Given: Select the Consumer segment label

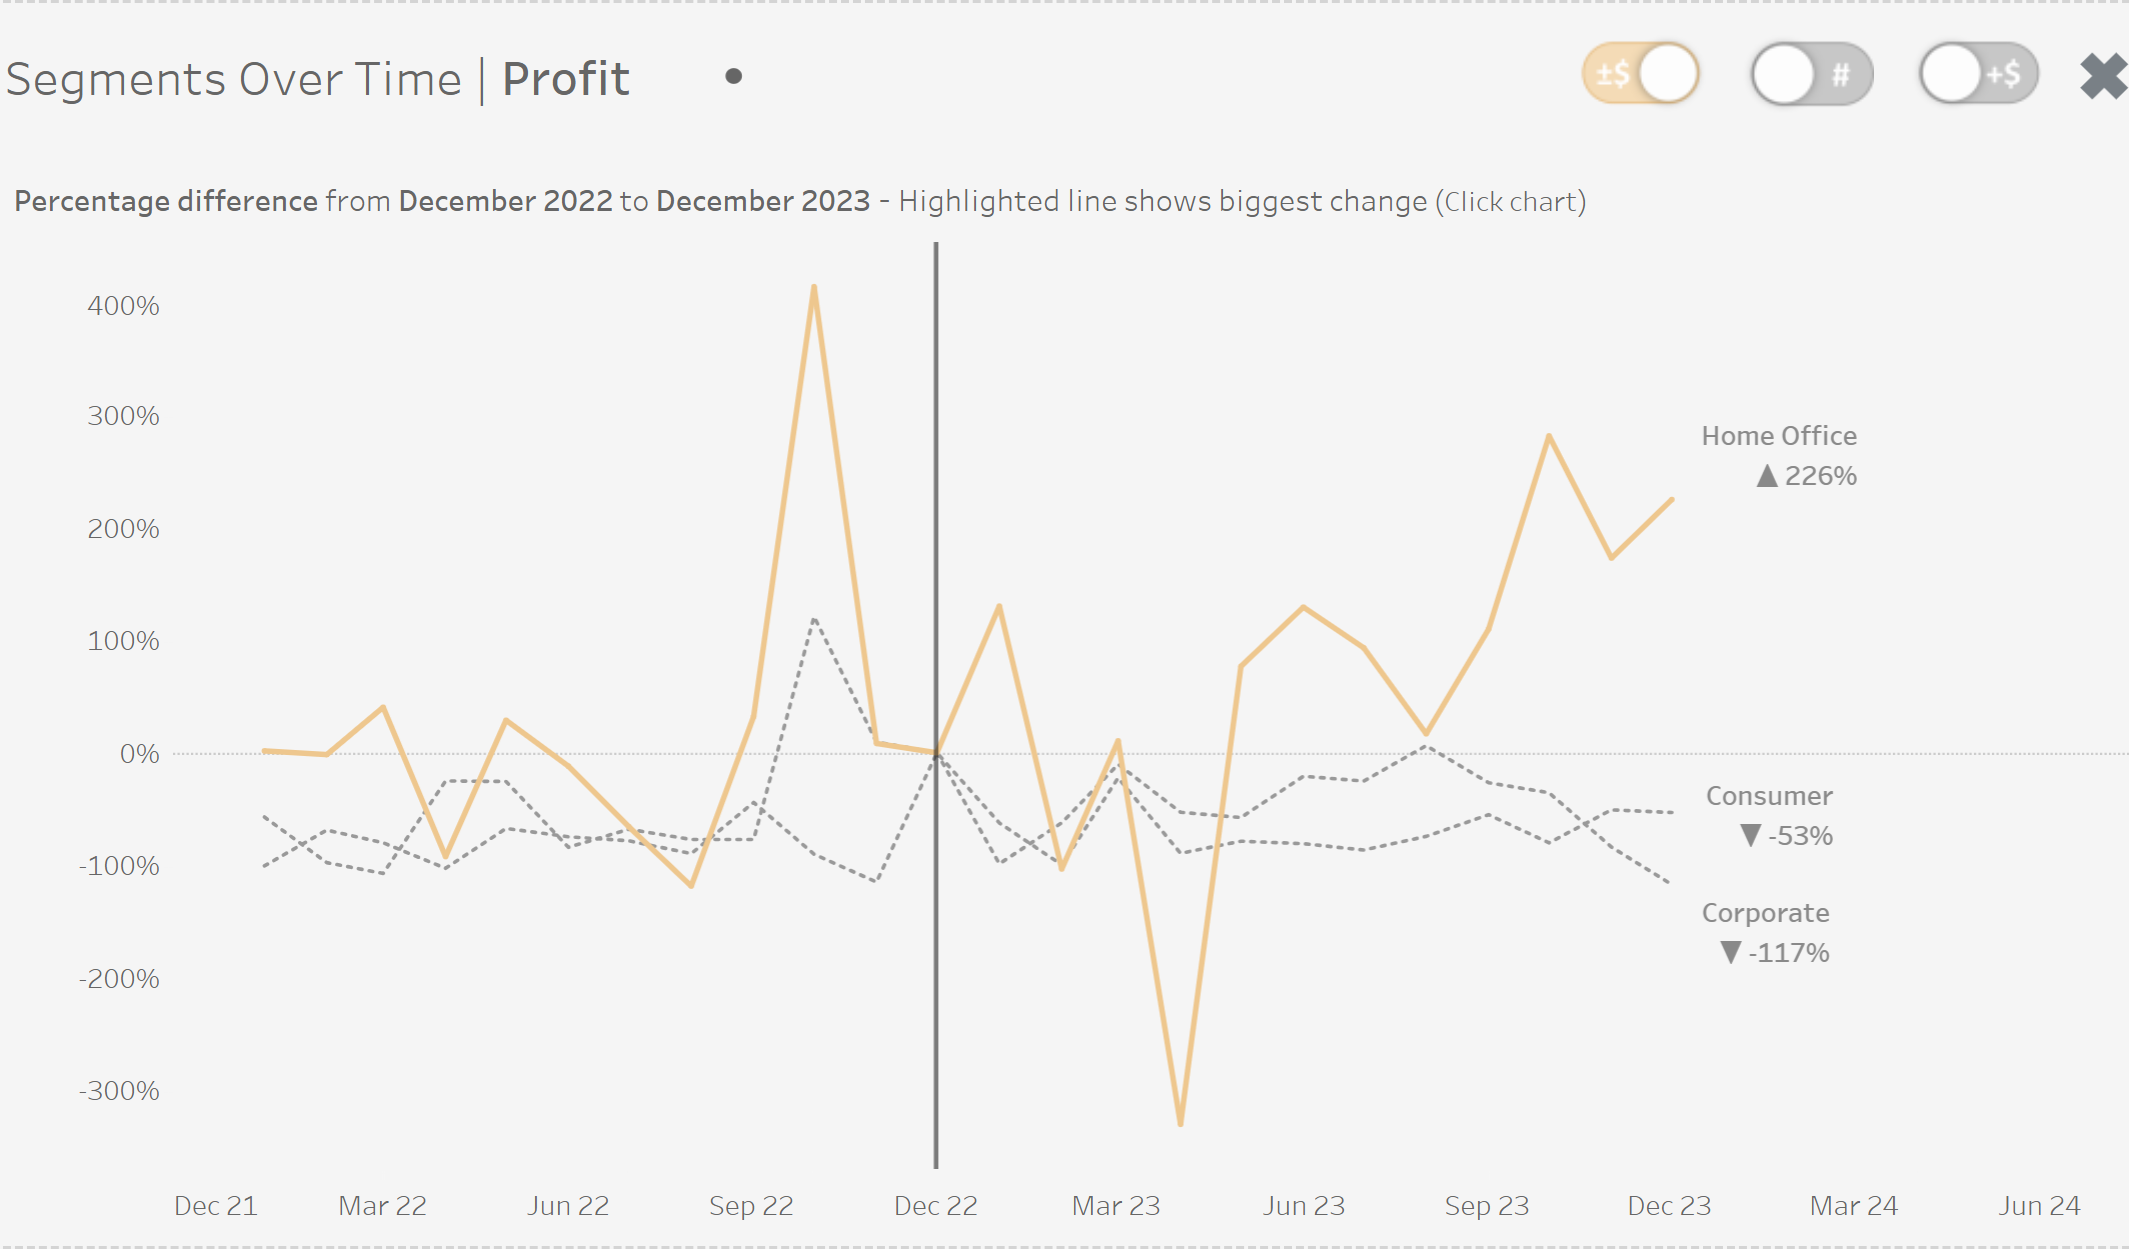Looking at the screenshot, I should [x=1768, y=796].
